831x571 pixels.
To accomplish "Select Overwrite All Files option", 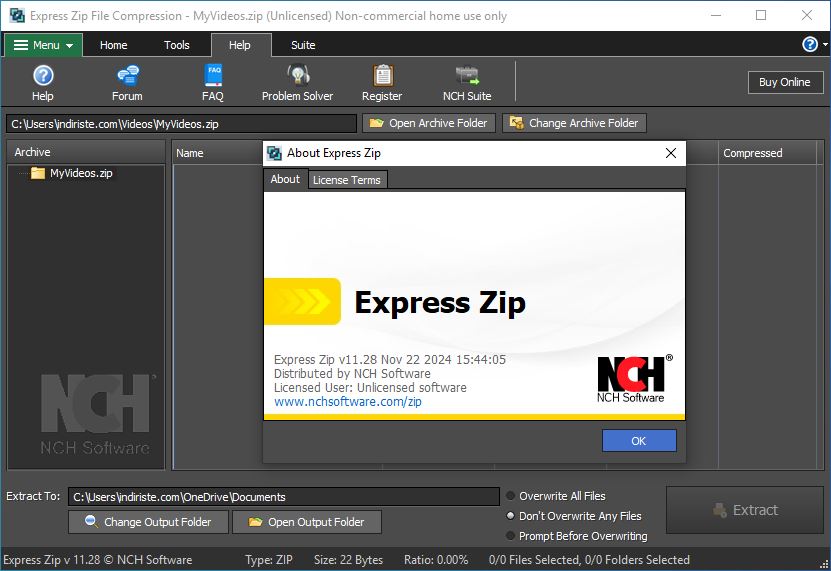I will point(556,496).
